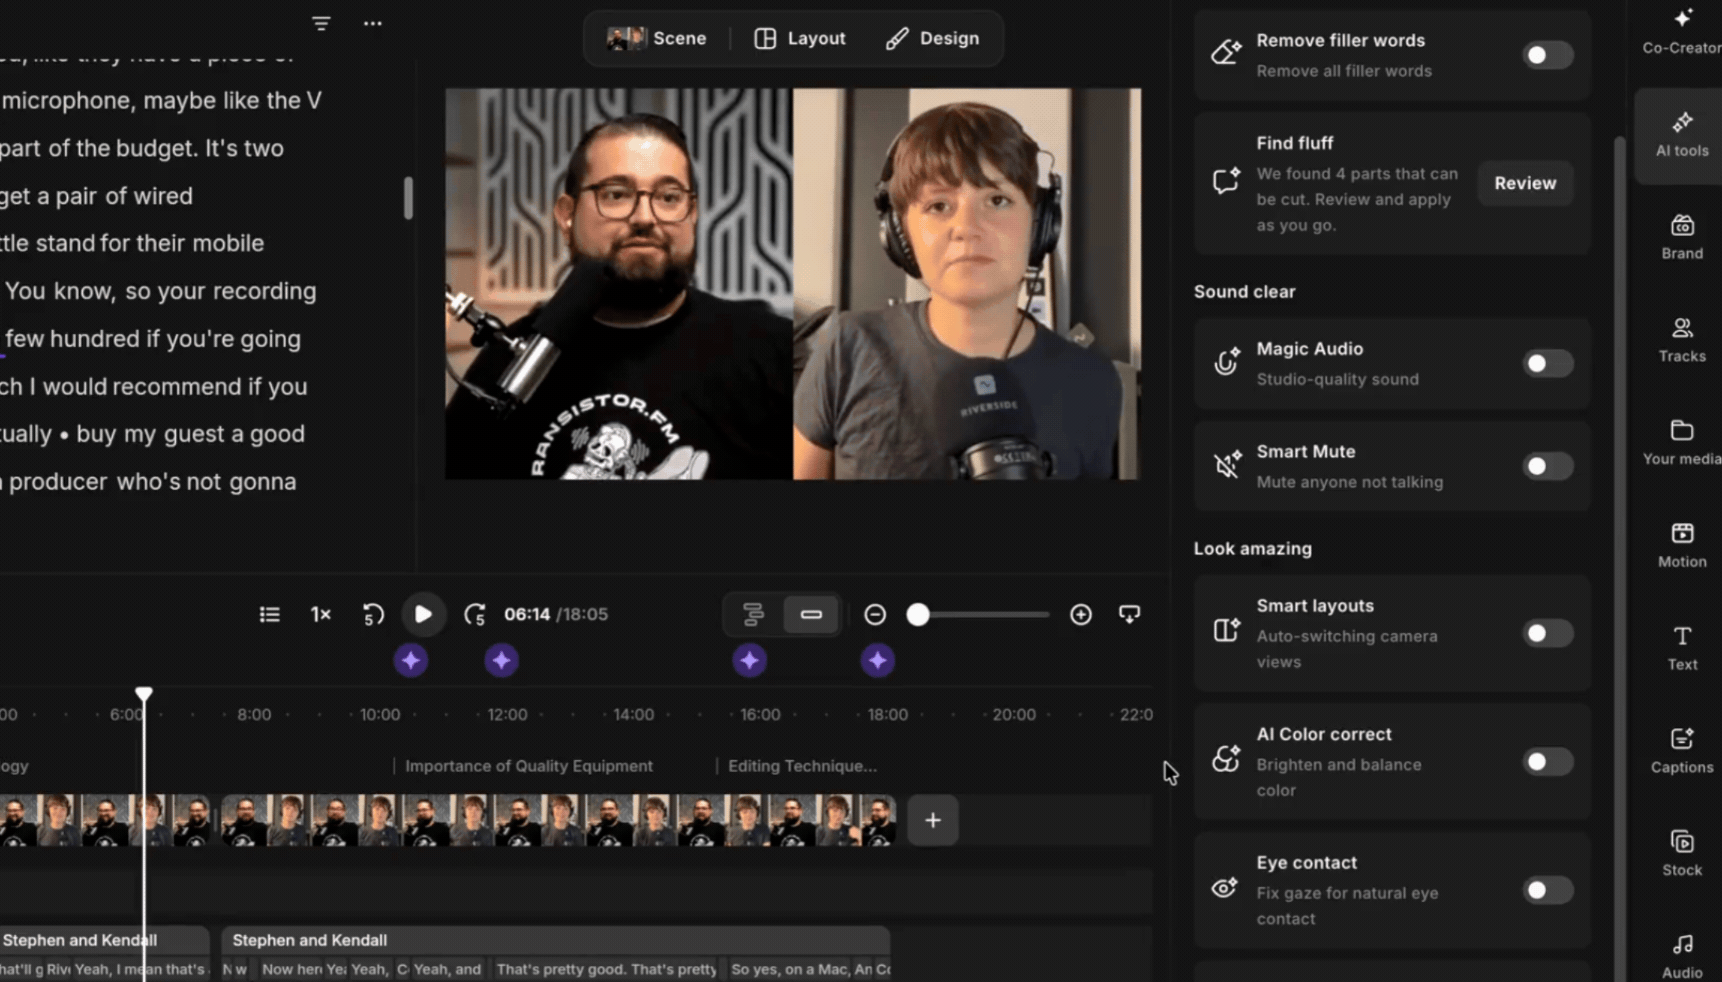Screen dimensions: 1722x982
Task: Click the Smart layouts icon
Action: click(1226, 629)
